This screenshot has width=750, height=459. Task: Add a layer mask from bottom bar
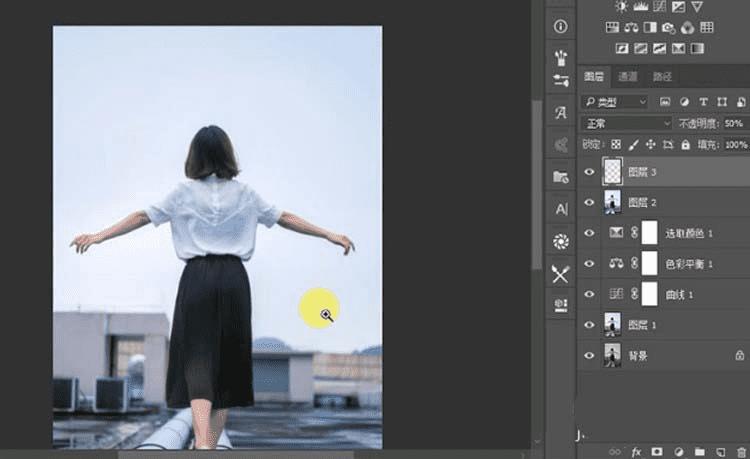pos(657,452)
